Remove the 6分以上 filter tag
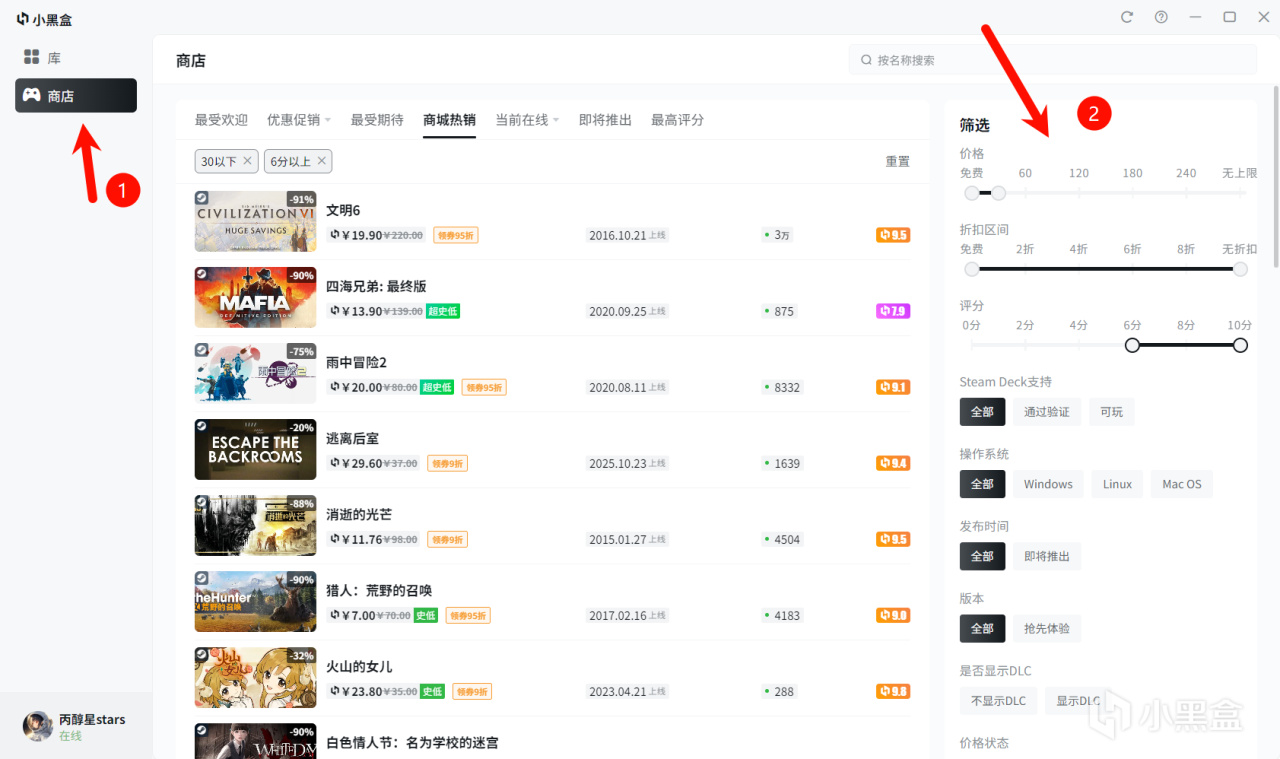The width and height of the screenshot is (1280, 759). [321, 161]
